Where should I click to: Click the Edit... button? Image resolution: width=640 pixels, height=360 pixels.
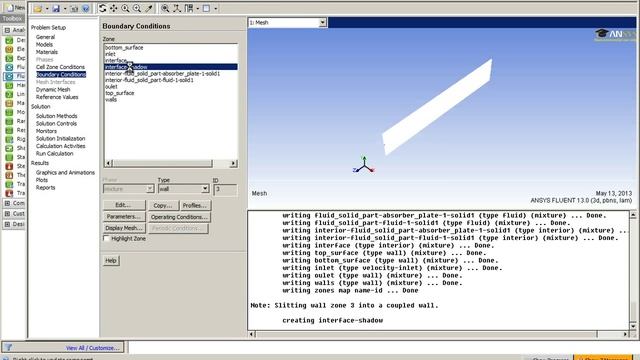[x=124, y=205]
